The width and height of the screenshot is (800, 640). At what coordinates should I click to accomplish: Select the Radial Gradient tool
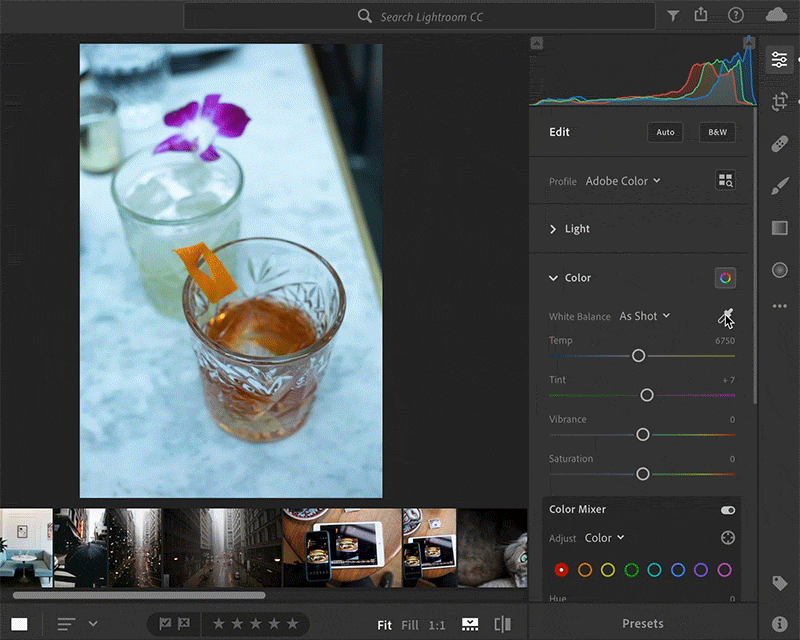pos(780,270)
